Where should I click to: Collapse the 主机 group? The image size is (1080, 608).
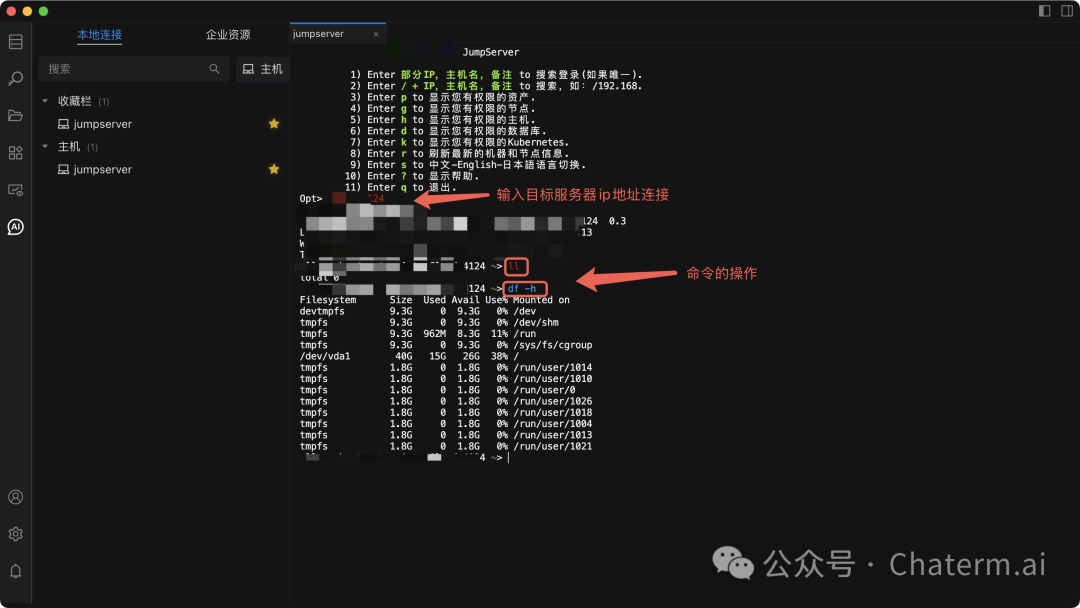pyautogui.click(x=44, y=146)
